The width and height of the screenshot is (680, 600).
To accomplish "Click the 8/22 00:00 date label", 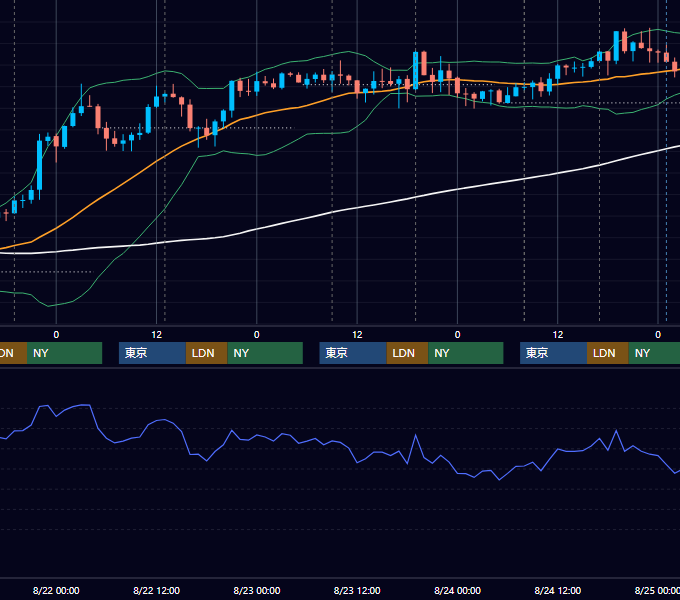I will [56, 590].
